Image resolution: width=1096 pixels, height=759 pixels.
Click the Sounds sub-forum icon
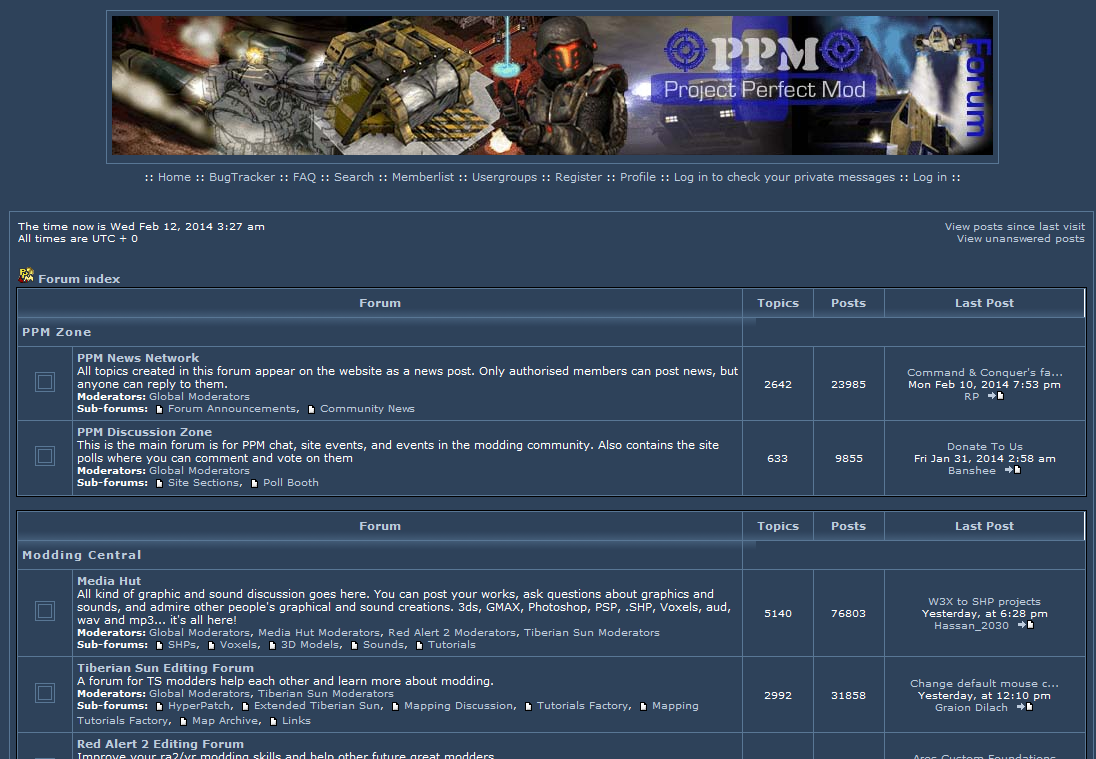click(x=355, y=646)
